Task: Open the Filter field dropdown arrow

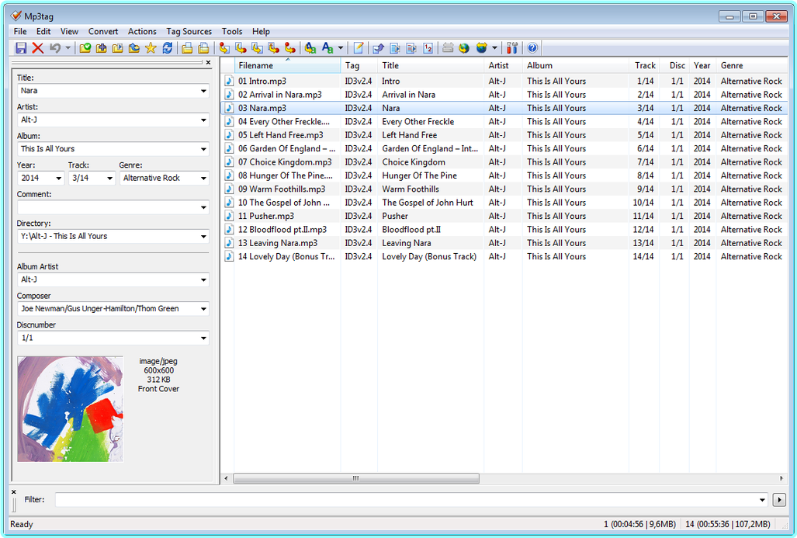Action: [x=762, y=500]
